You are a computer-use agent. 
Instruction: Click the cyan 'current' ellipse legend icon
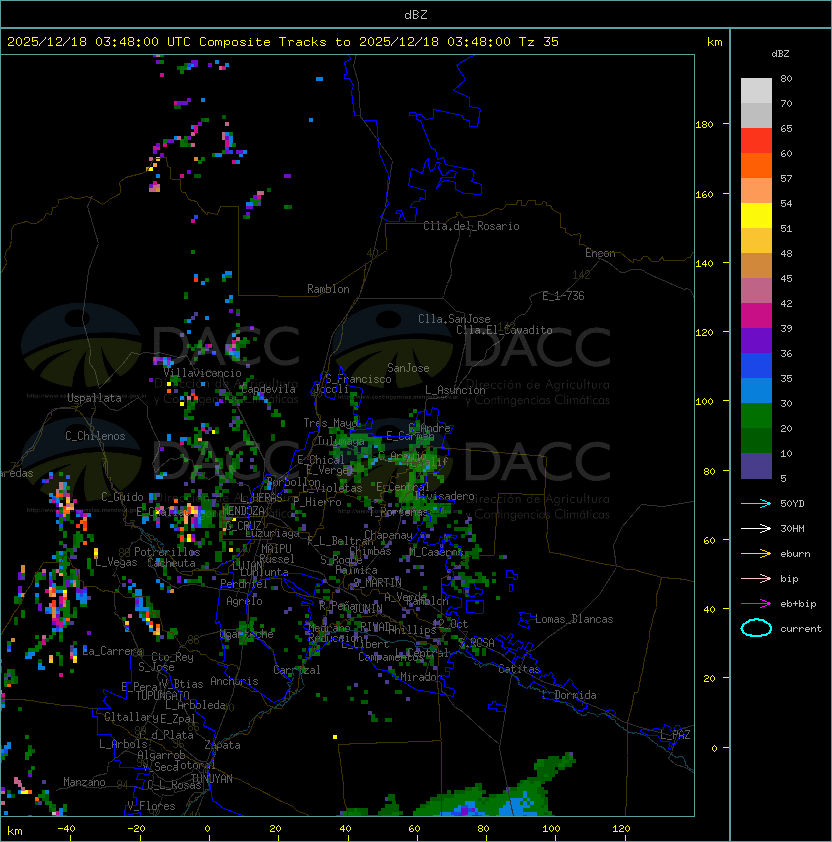click(756, 628)
